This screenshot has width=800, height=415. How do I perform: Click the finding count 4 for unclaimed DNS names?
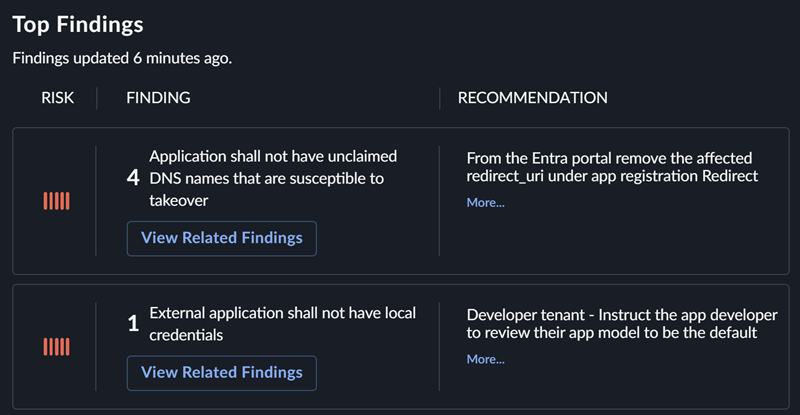click(133, 178)
